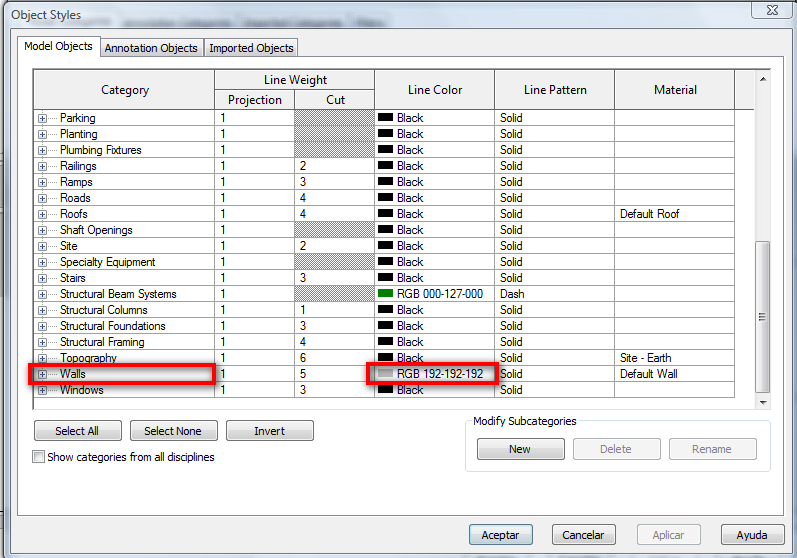Expand the Structural Columns category

[x=42, y=311]
